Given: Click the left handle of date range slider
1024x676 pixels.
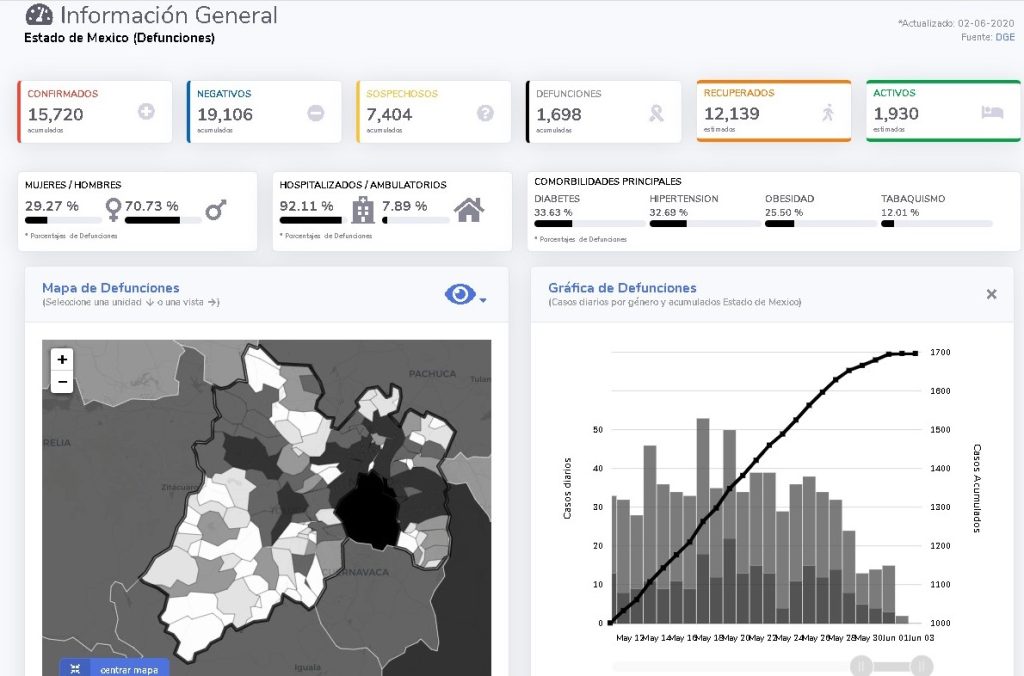Looking at the screenshot, I should coord(860,666).
